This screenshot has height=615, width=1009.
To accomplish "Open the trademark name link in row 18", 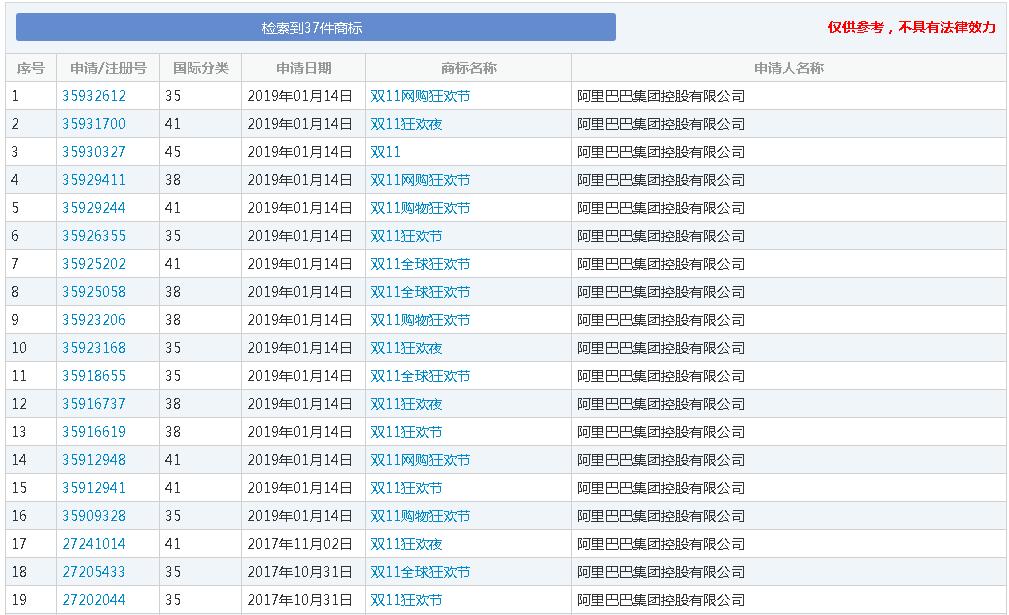I will click(x=420, y=572).
